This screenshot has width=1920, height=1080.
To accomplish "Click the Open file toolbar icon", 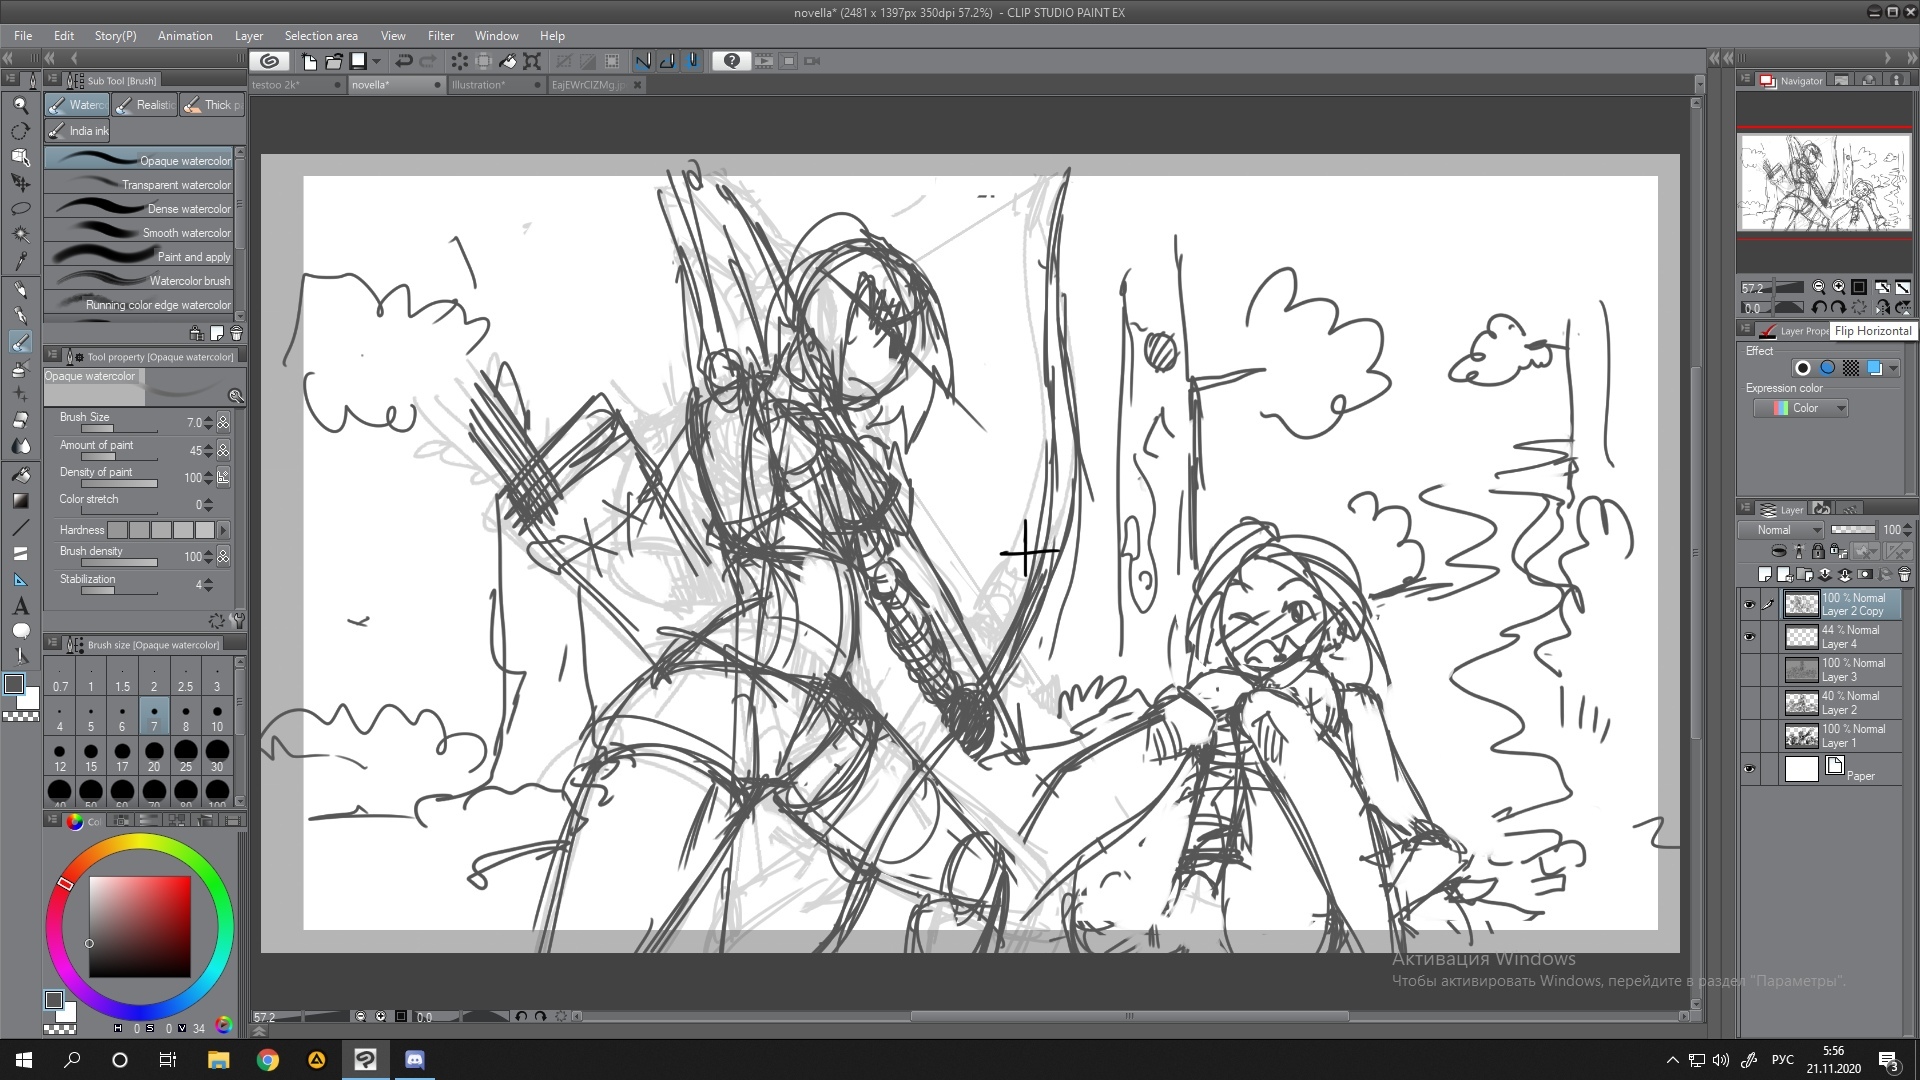I will point(333,61).
